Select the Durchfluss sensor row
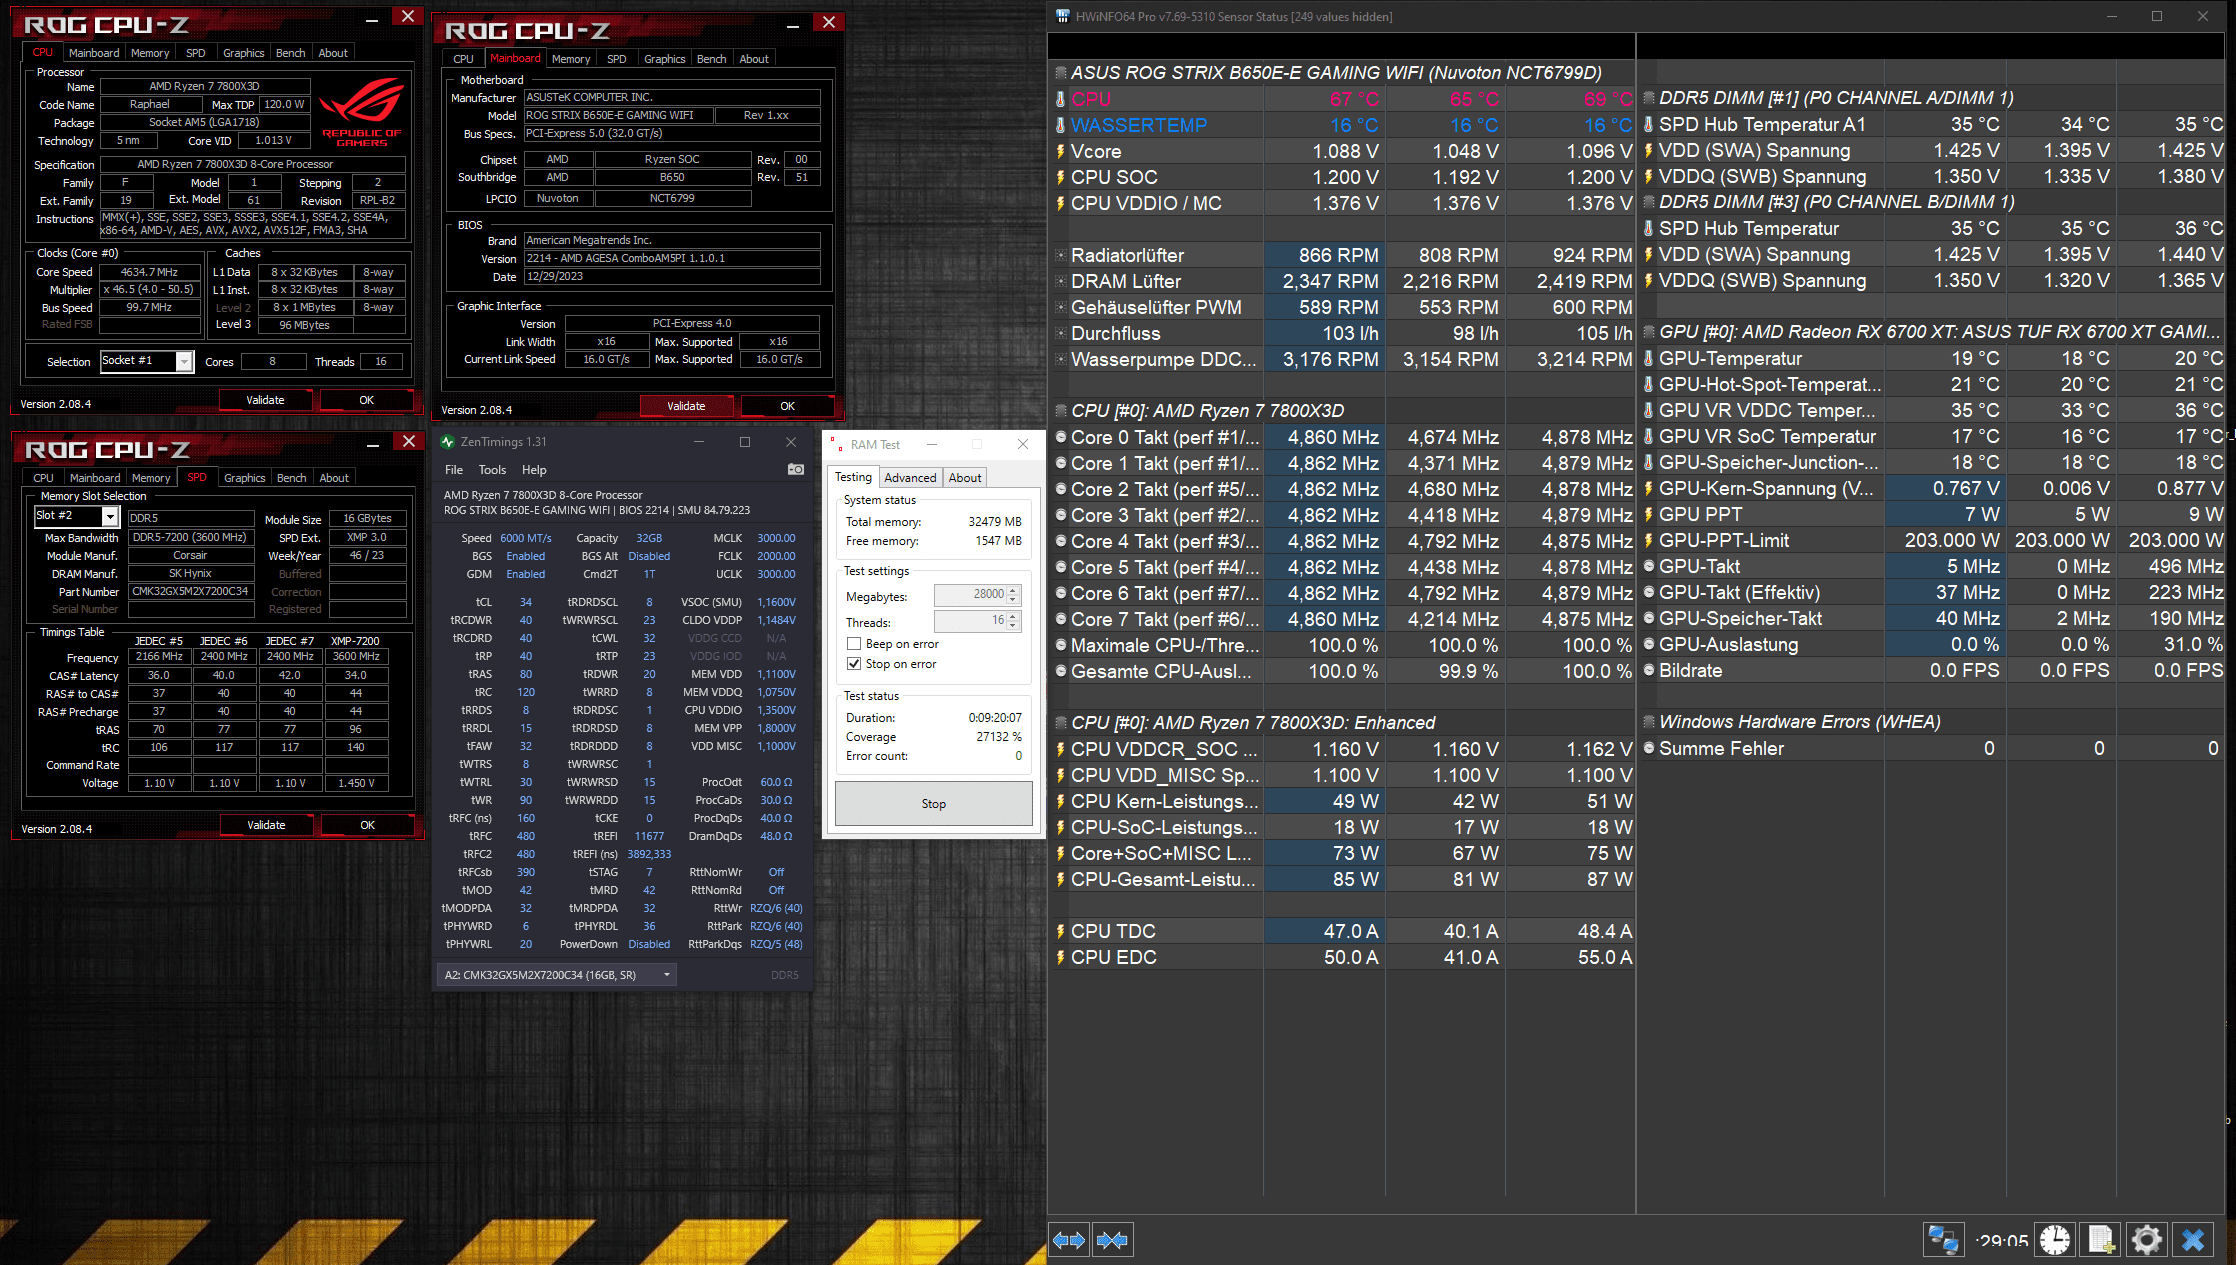Screen dimensions: 2236x1265 [1343, 333]
